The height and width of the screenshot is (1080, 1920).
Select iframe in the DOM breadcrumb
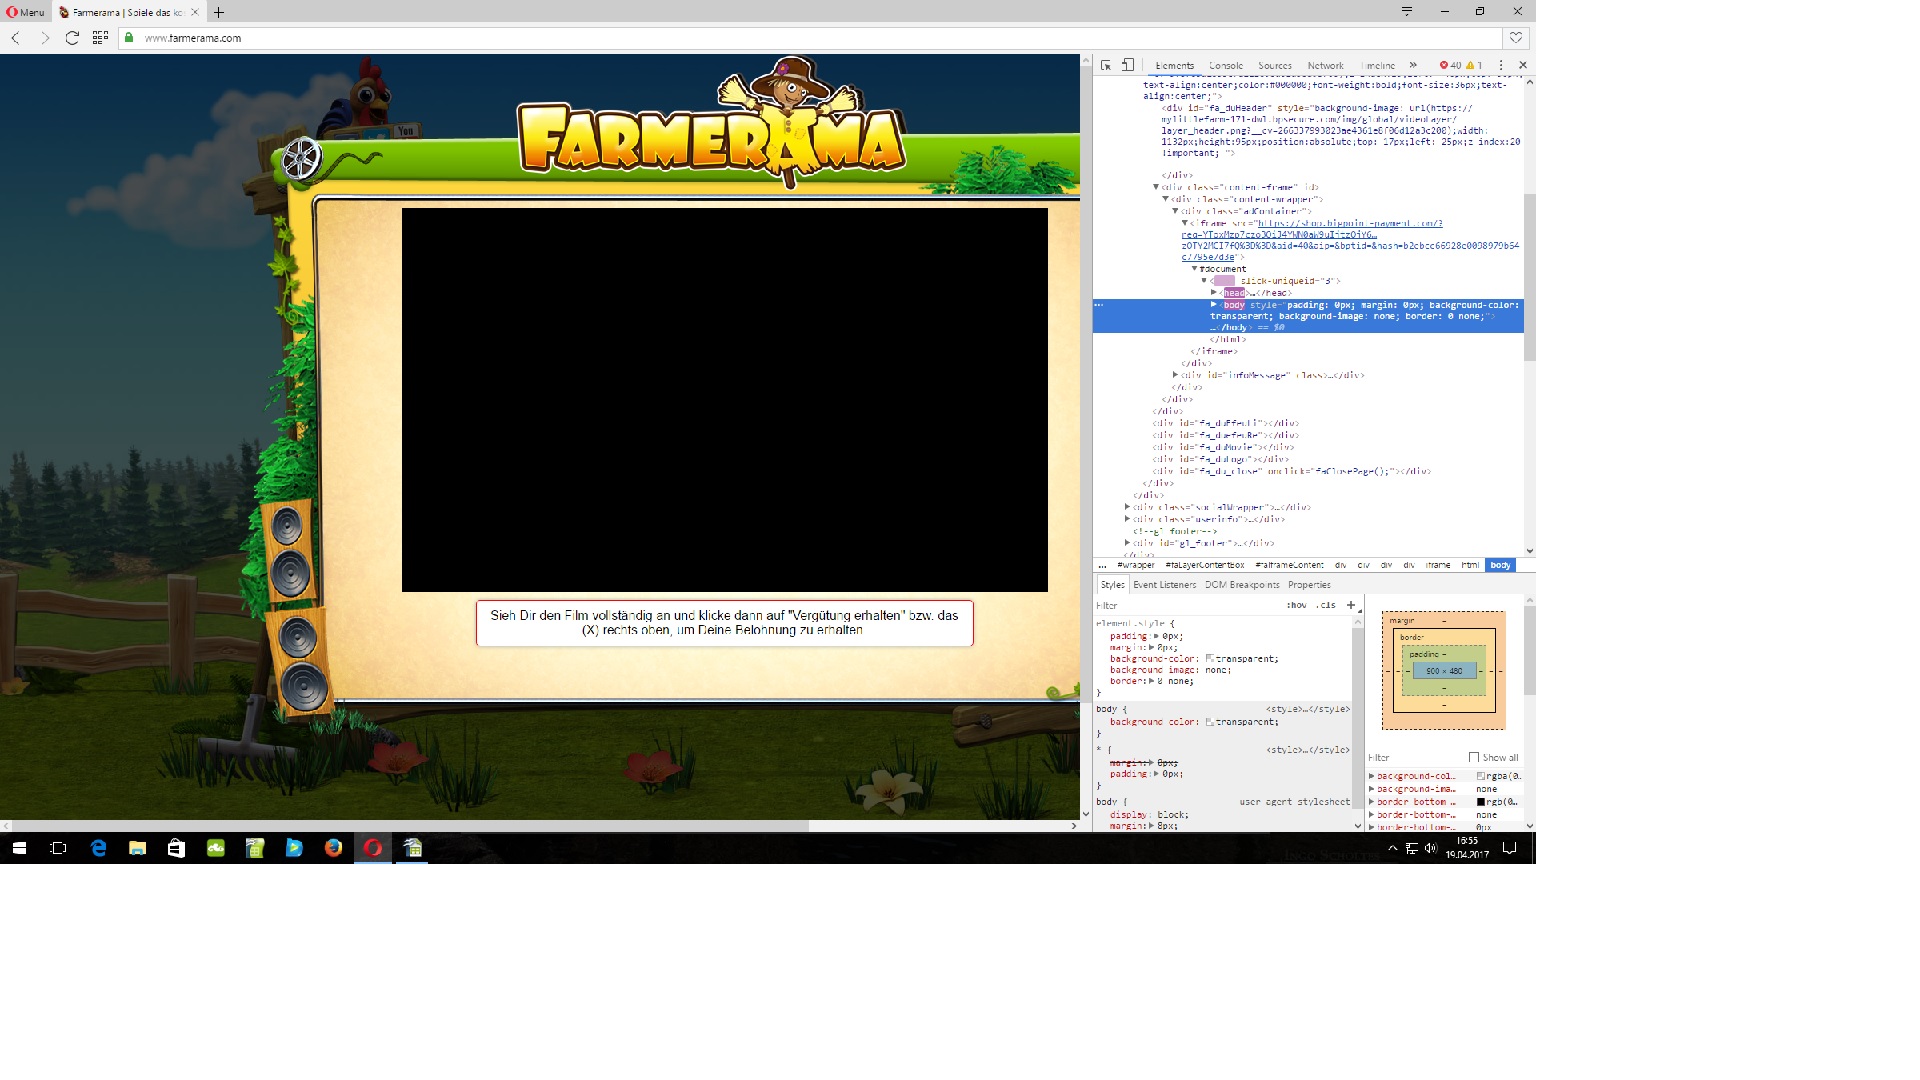click(x=1438, y=565)
